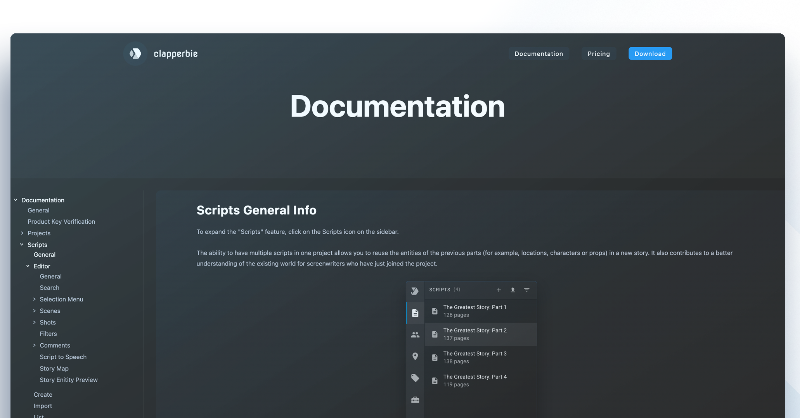Click the file icon beside Part 3 script
The width and height of the screenshot is (800, 418).
pos(435,357)
